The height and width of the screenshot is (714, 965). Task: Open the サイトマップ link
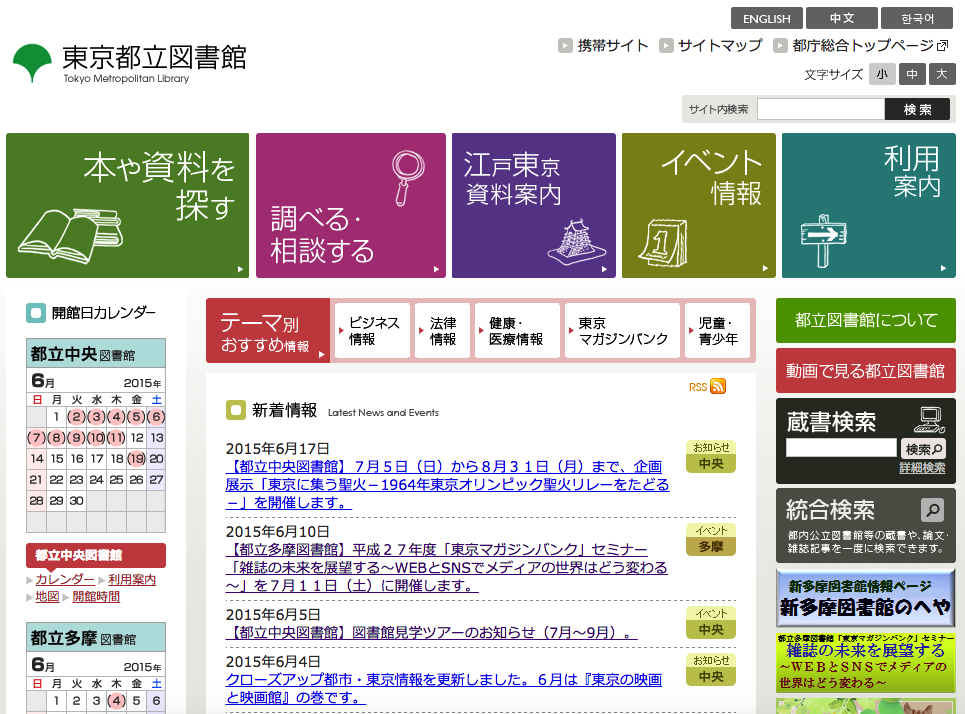point(719,45)
